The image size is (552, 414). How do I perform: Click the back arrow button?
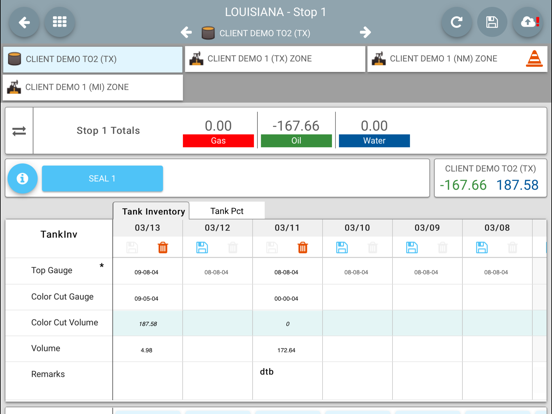coord(24,23)
